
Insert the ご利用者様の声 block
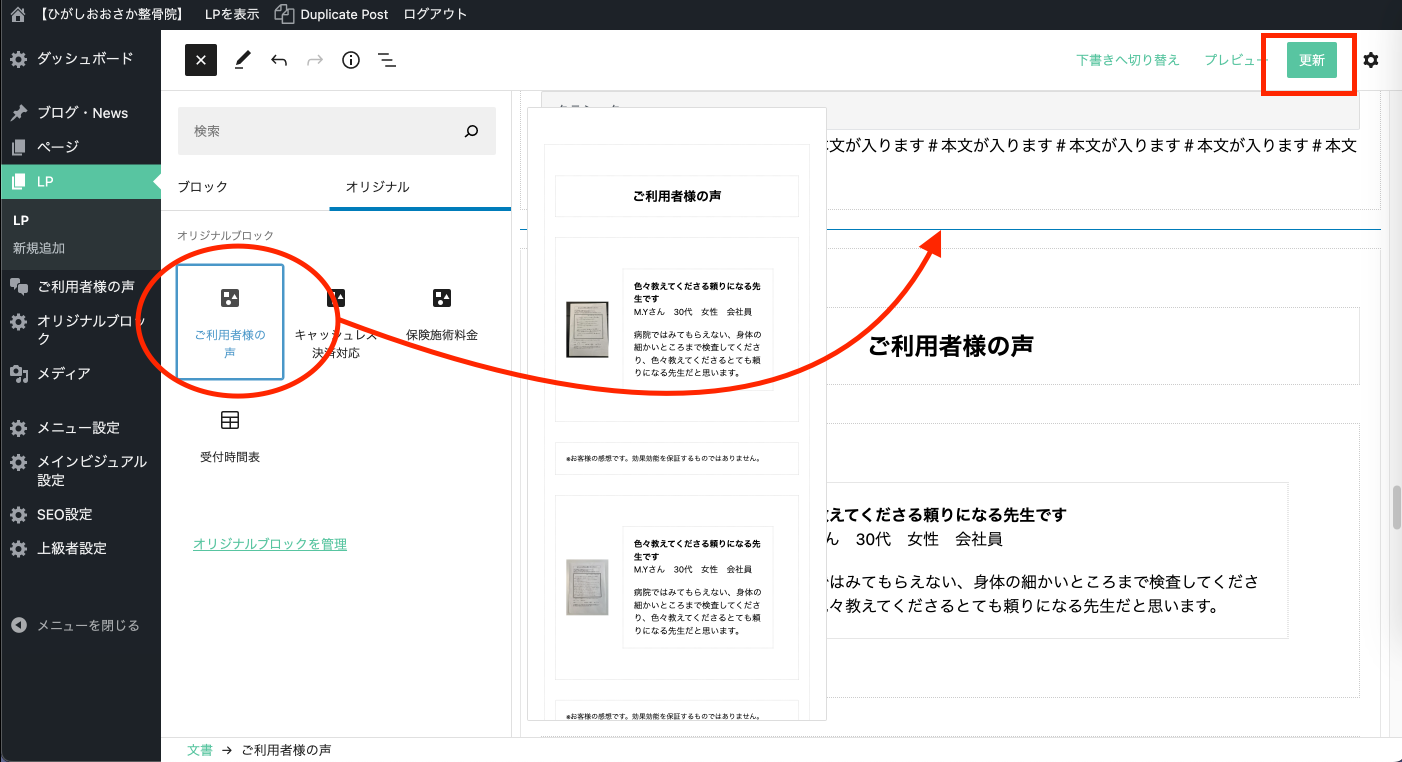click(x=230, y=322)
